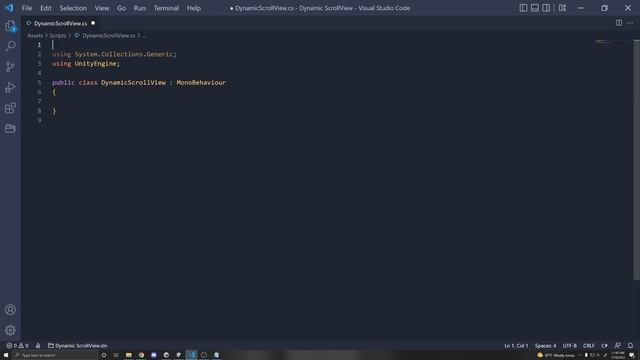Select the DynamicScrollView.cs editor tab
The height and width of the screenshot is (360, 640).
(x=60, y=23)
